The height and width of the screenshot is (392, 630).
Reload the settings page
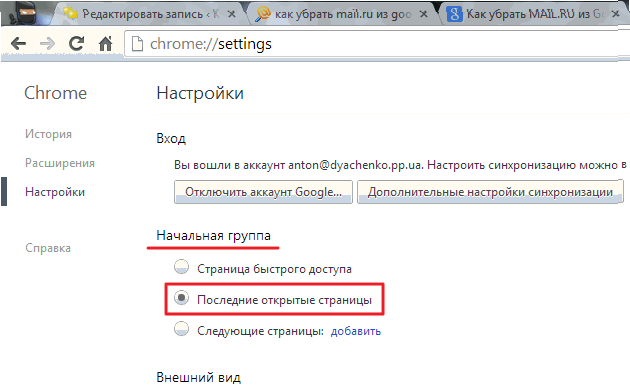(x=76, y=43)
